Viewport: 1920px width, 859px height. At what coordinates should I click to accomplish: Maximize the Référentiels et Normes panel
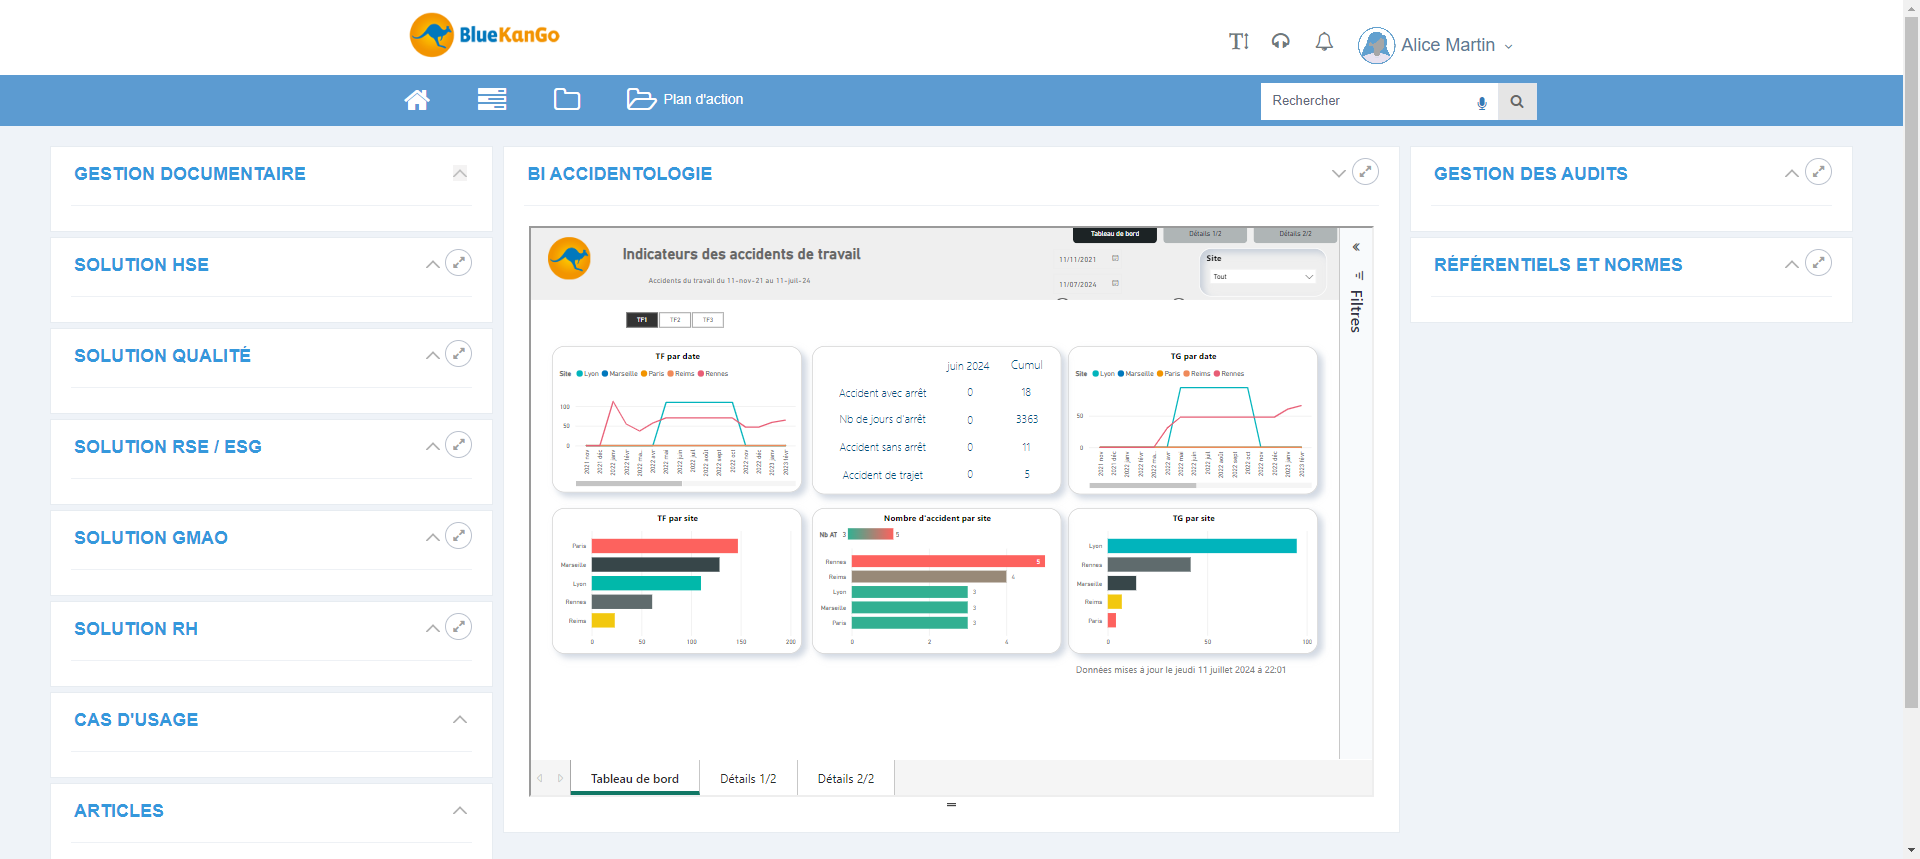(1818, 263)
